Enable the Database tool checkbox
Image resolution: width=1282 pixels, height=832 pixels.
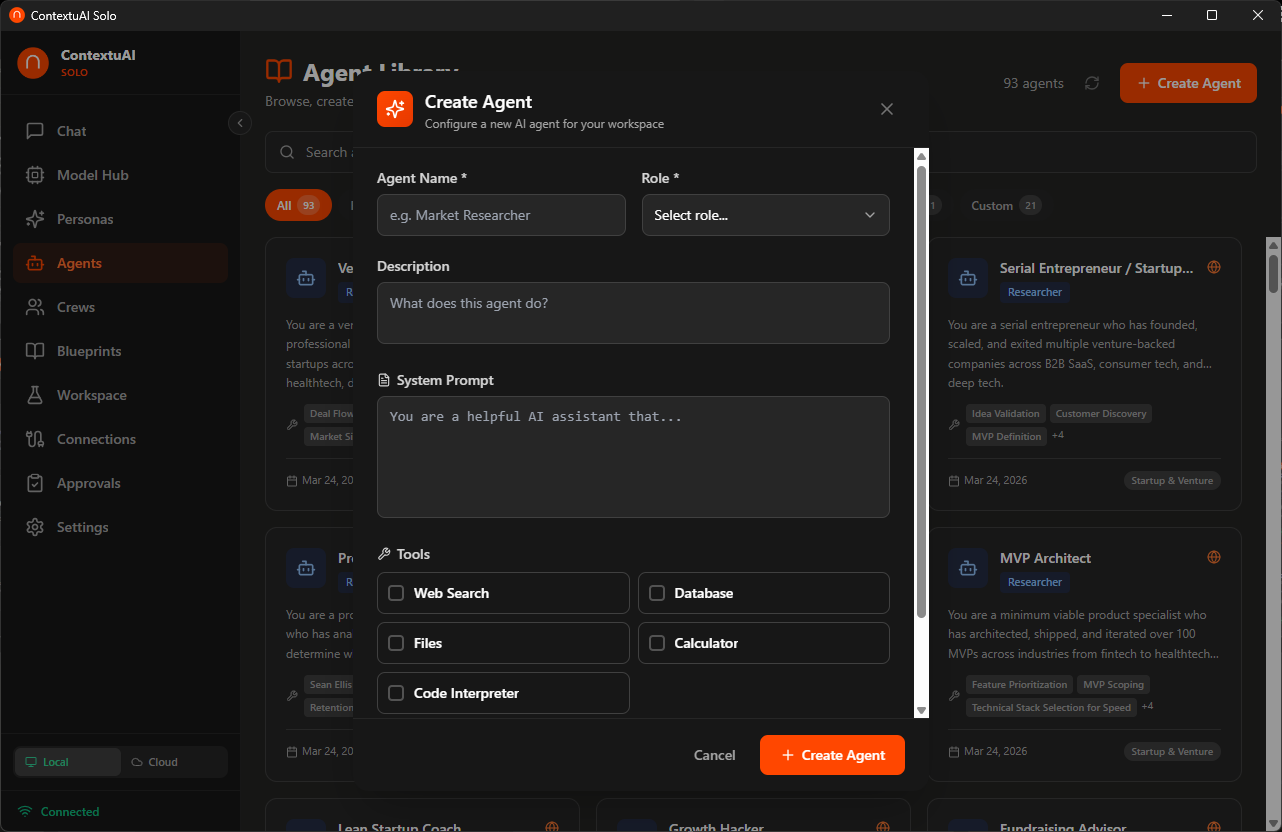[657, 593]
